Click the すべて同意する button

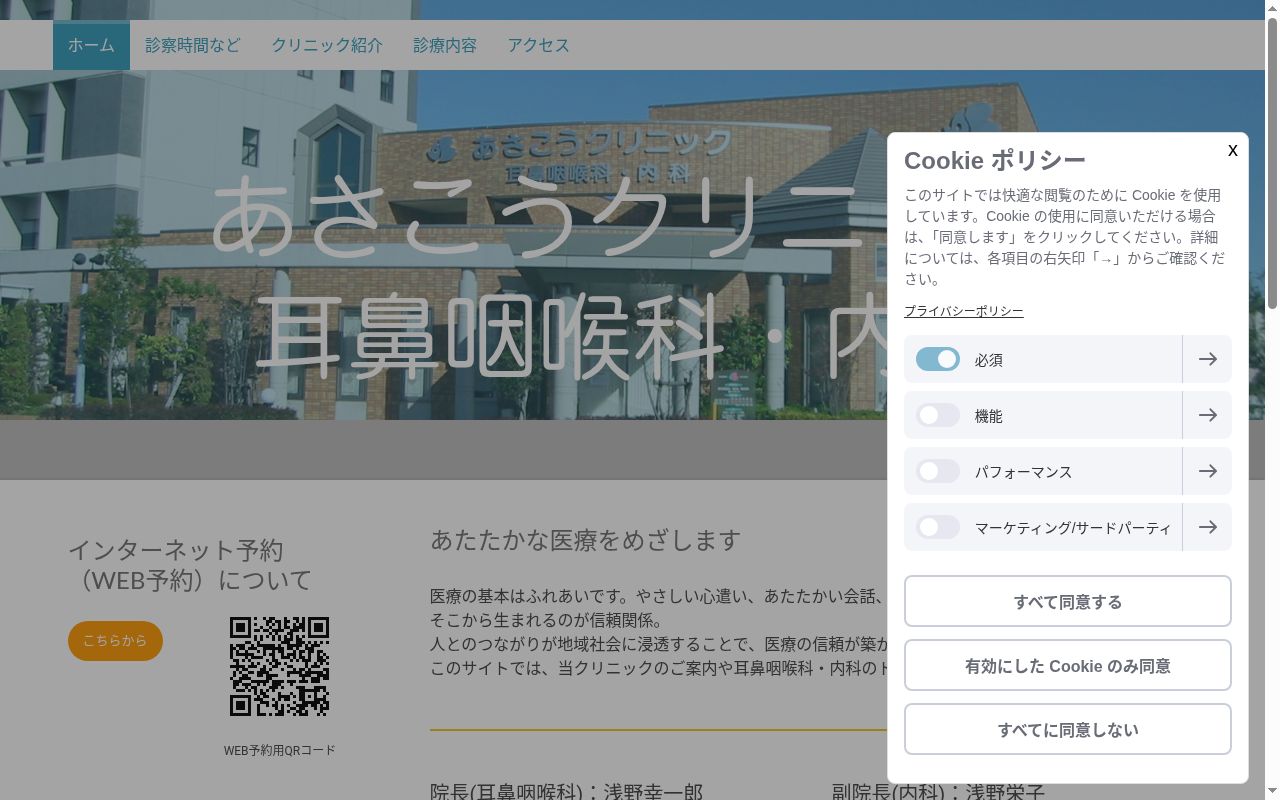[x=1068, y=601]
